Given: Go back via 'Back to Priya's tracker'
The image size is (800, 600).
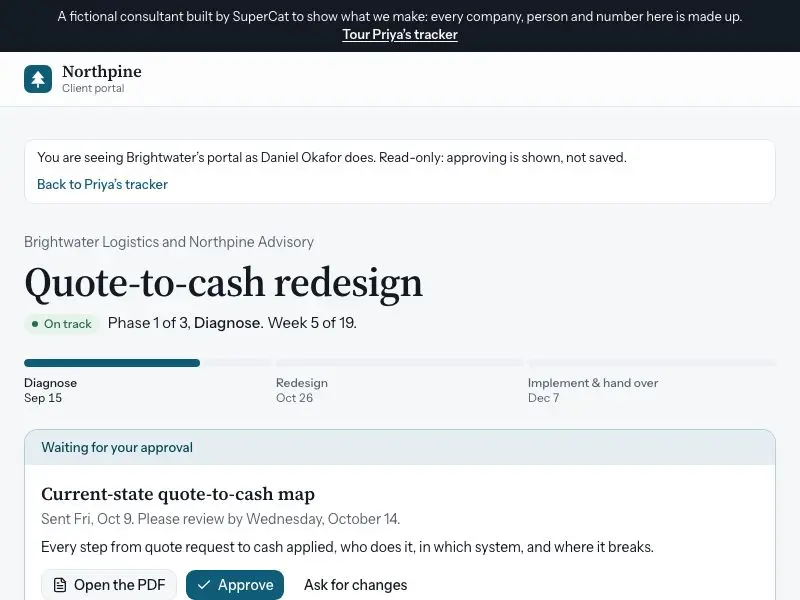Looking at the screenshot, I should click(x=102, y=184).
